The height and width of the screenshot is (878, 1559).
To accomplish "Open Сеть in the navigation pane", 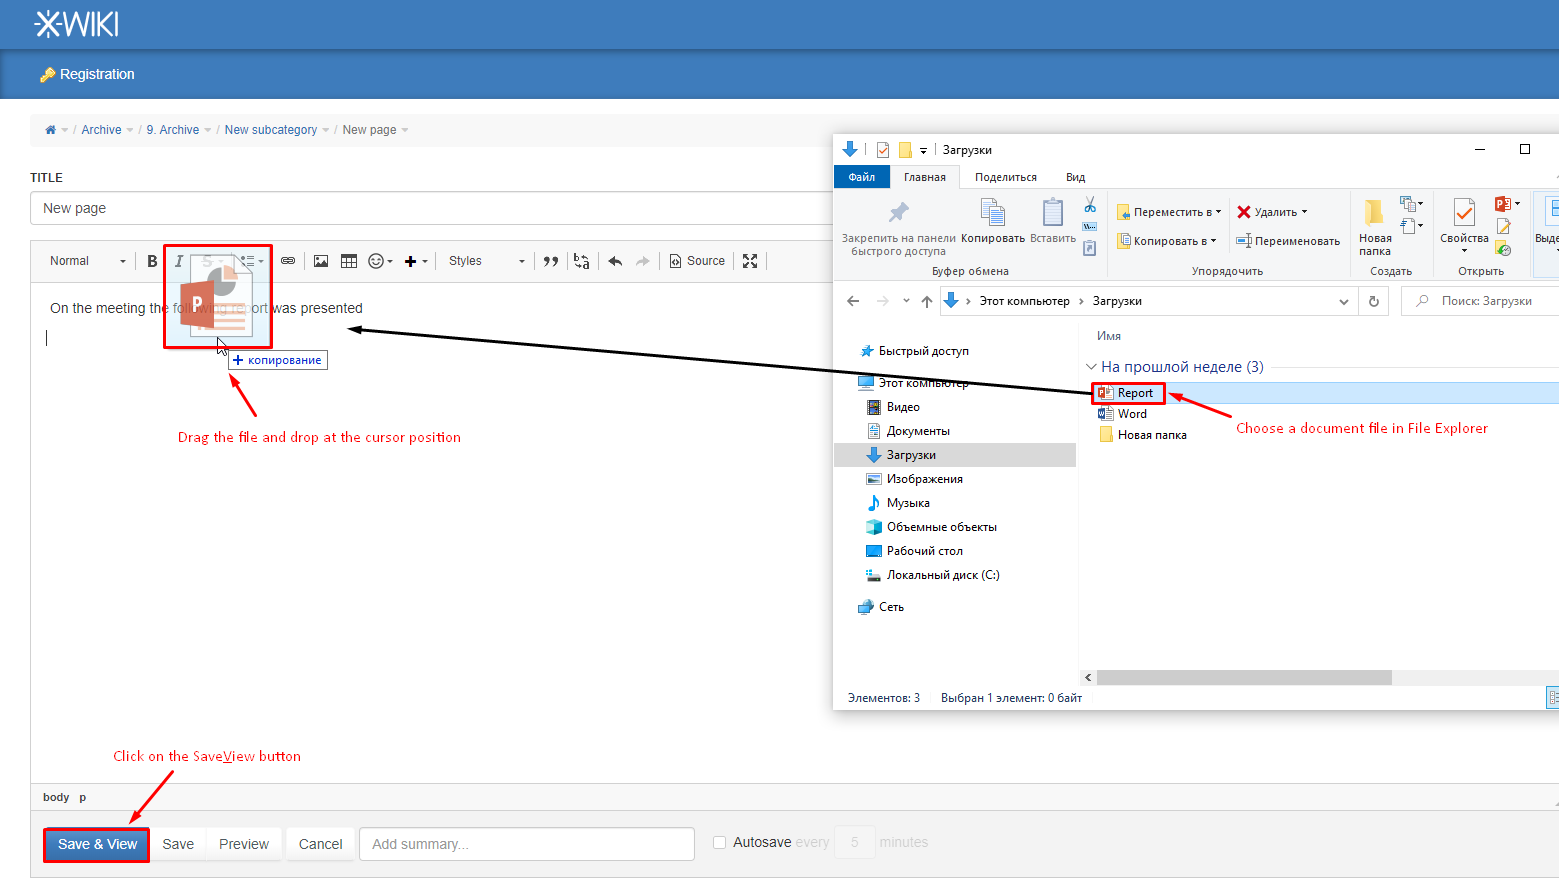I will coord(881,607).
